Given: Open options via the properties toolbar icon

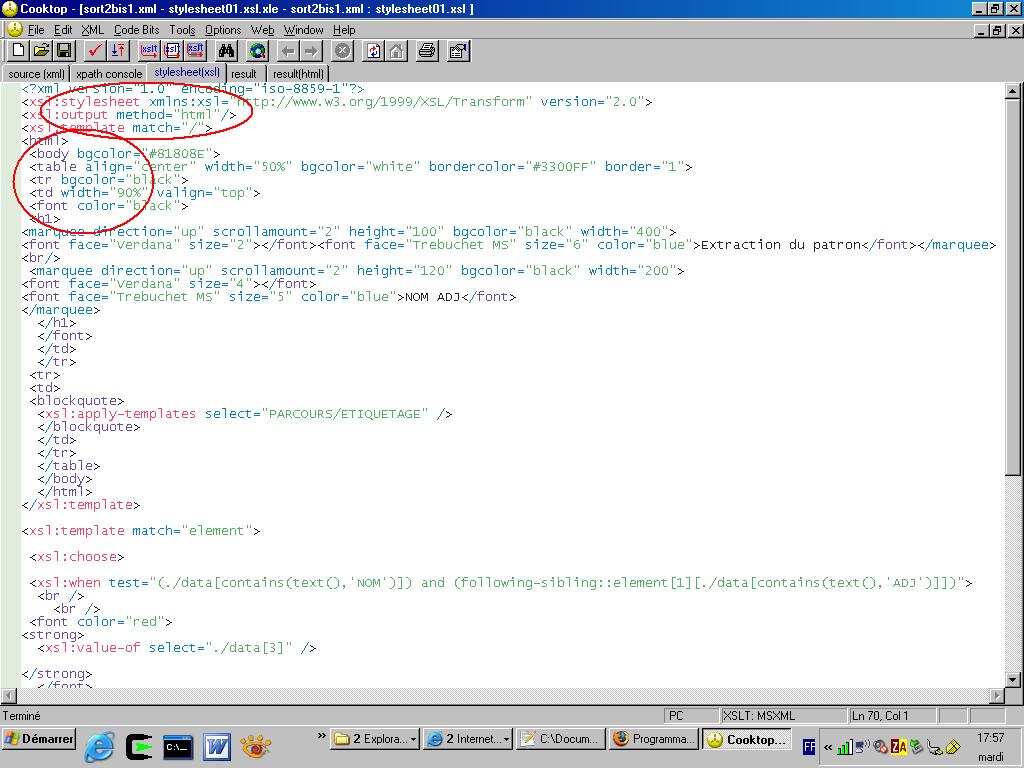Looking at the screenshot, I should coord(458,50).
